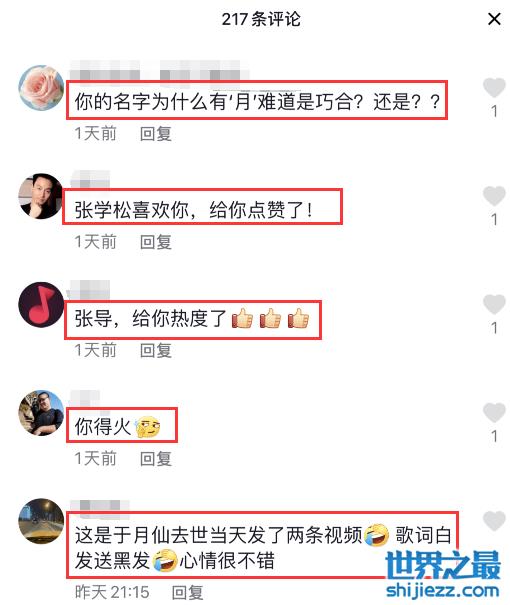The image size is (510, 605).
Task: Open the avatar beside 你得火 comment
Action: [41, 413]
